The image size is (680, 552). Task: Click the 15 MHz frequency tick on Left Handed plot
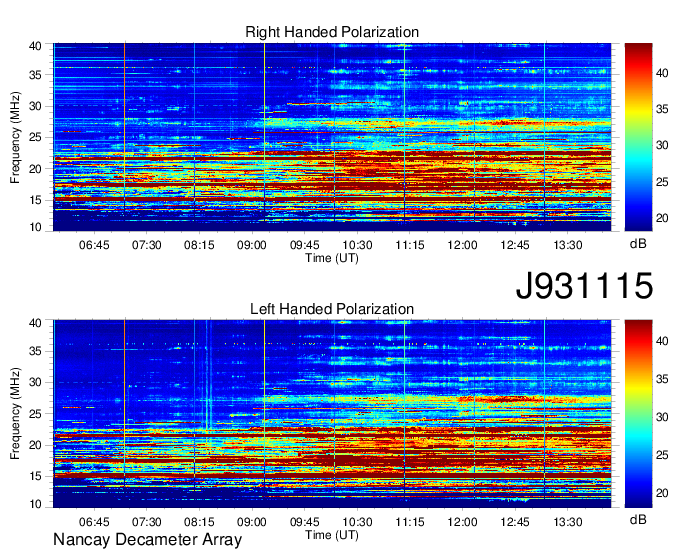tap(36, 477)
